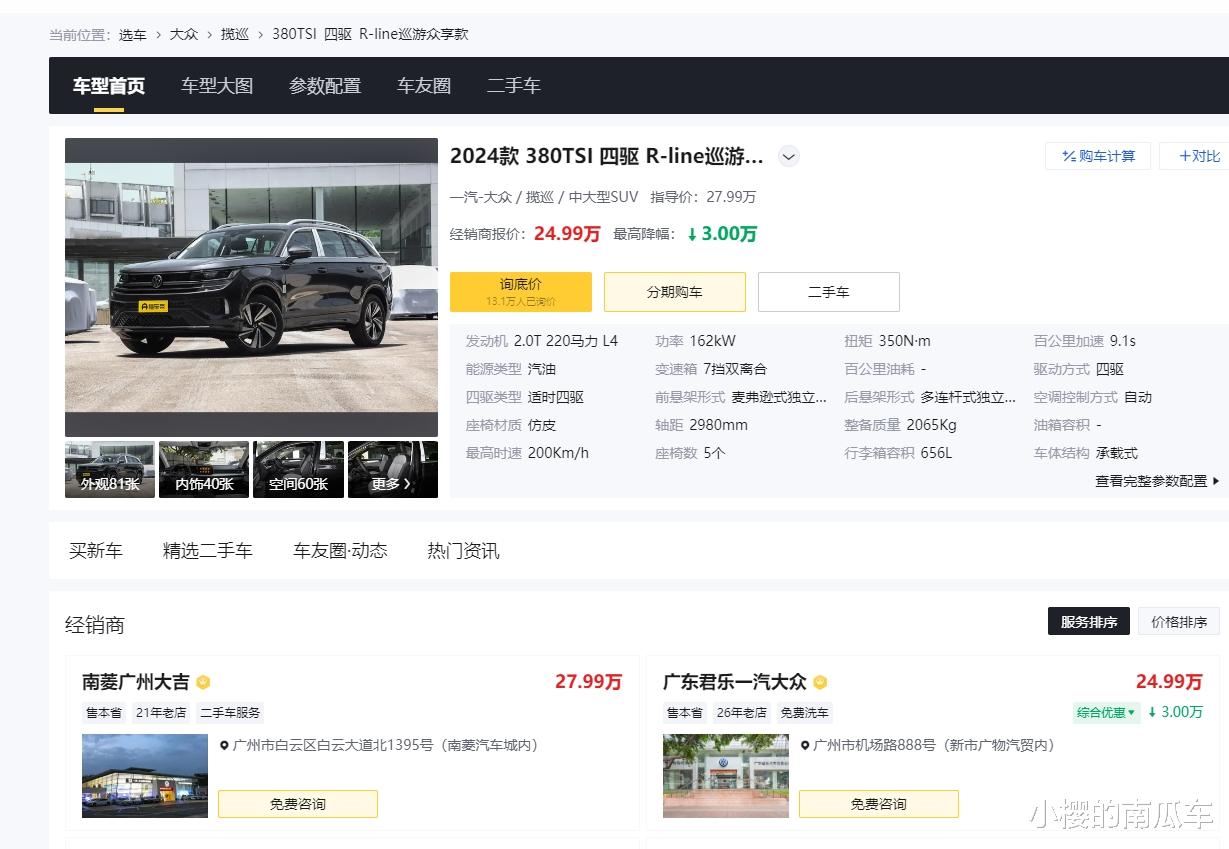
Task: Select 车友圈·动态 section tab
Action: click(340, 550)
